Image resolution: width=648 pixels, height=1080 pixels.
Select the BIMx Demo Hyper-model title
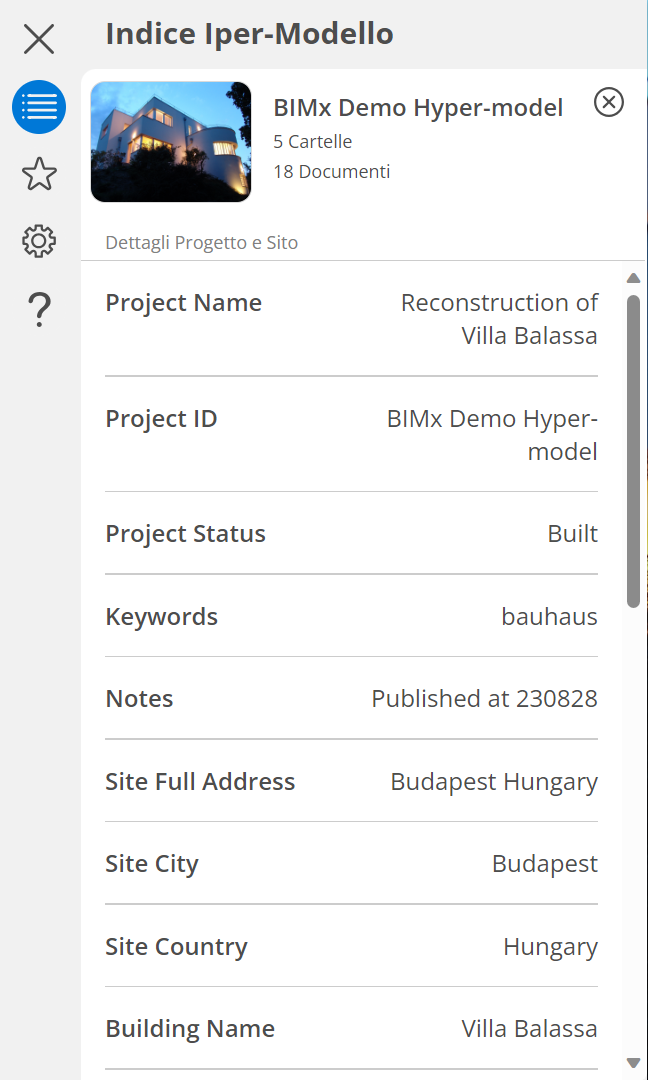(x=418, y=108)
